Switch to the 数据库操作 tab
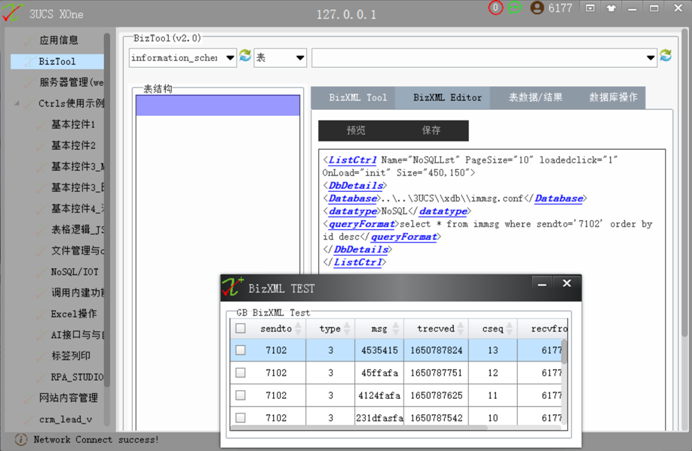This screenshot has height=451, width=692. pos(613,98)
